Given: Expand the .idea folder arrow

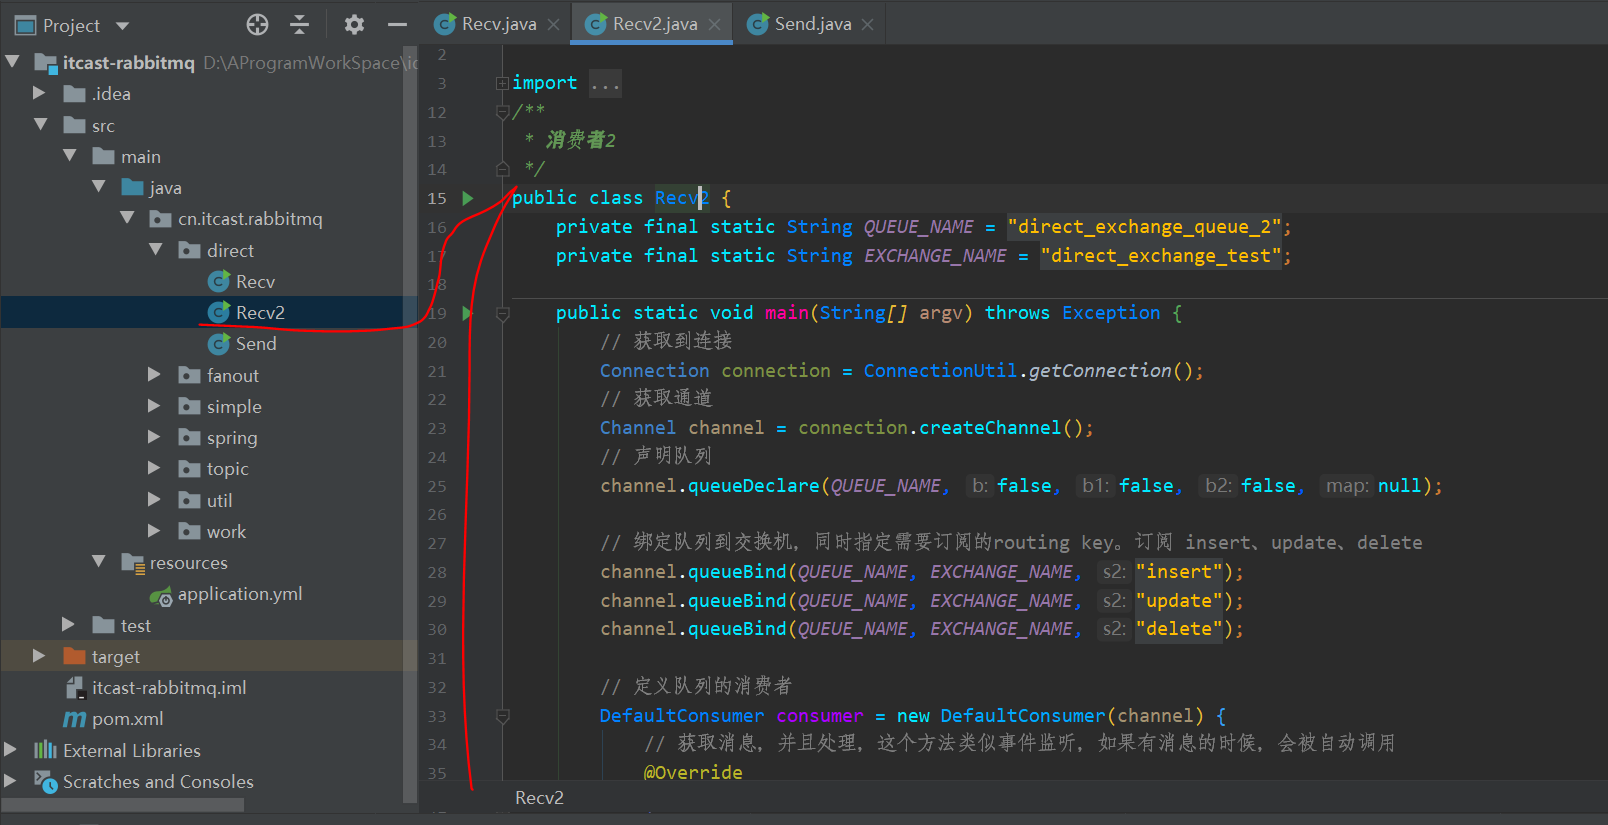Looking at the screenshot, I should pyautogui.click(x=40, y=93).
